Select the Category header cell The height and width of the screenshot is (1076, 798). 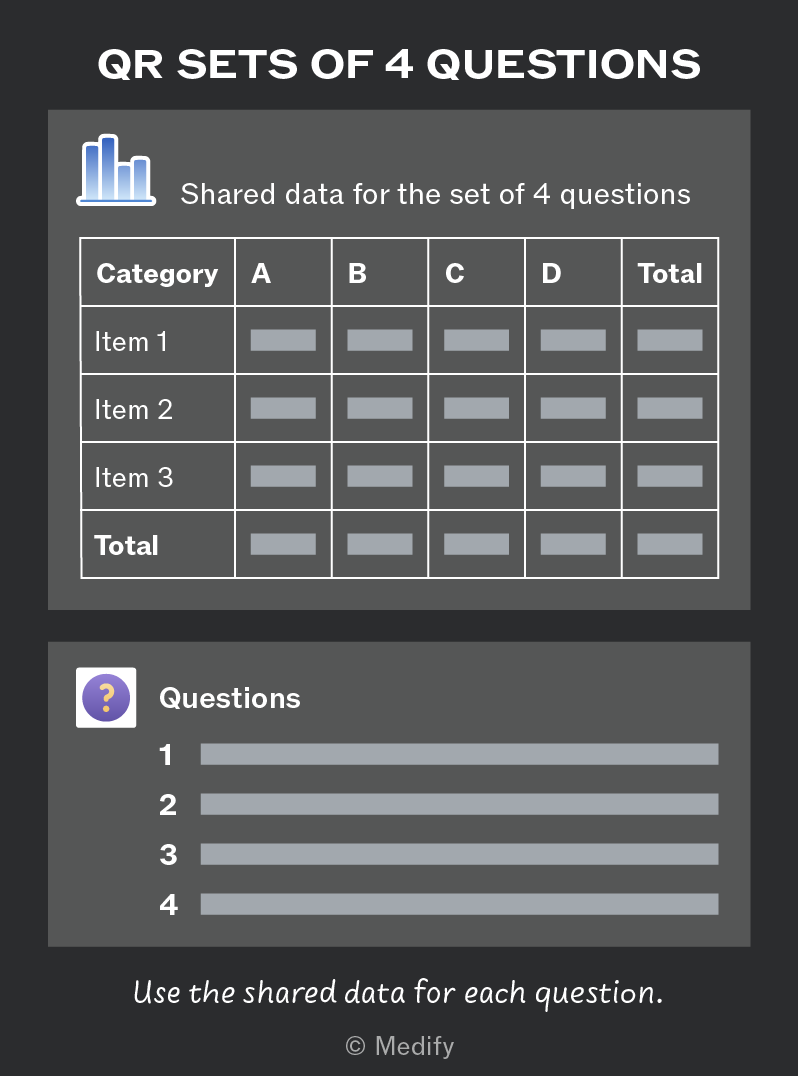click(157, 273)
